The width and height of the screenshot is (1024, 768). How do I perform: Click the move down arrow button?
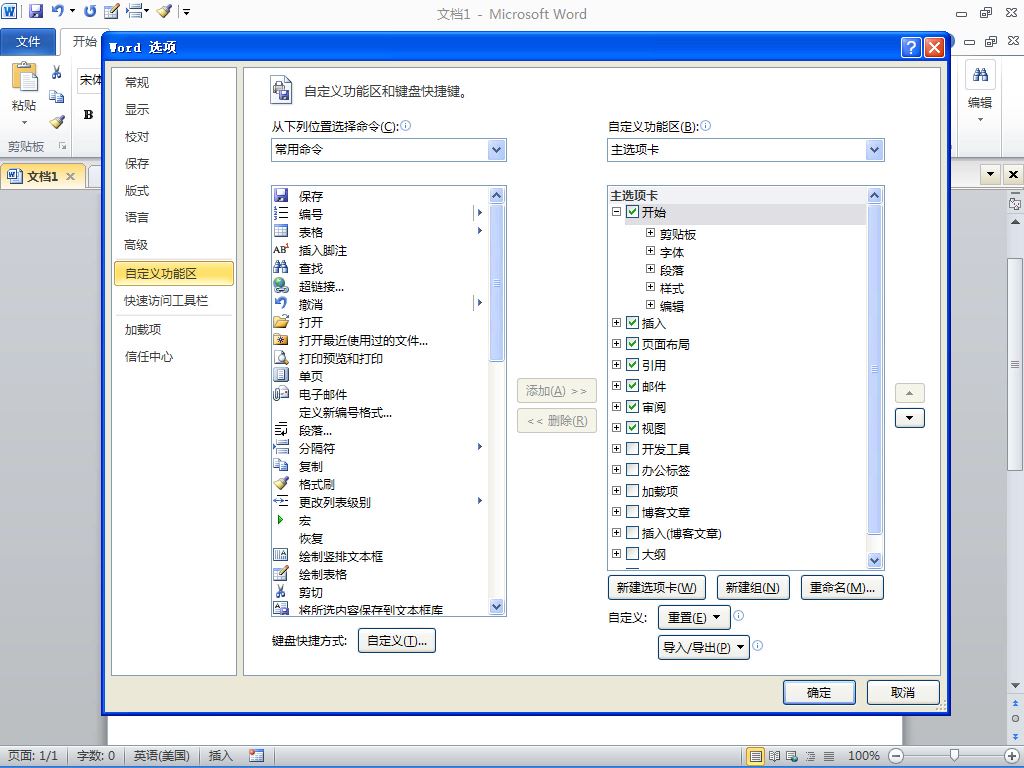click(910, 418)
